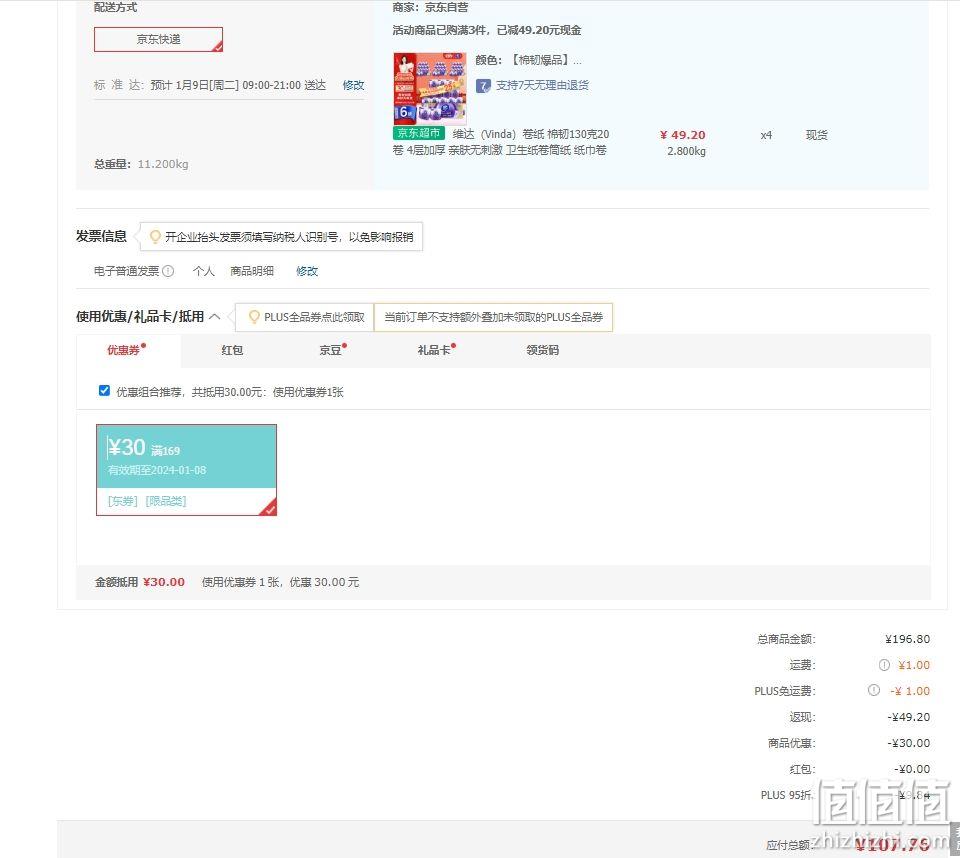Open the 支持7天无理由退货 link

click(542, 85)
